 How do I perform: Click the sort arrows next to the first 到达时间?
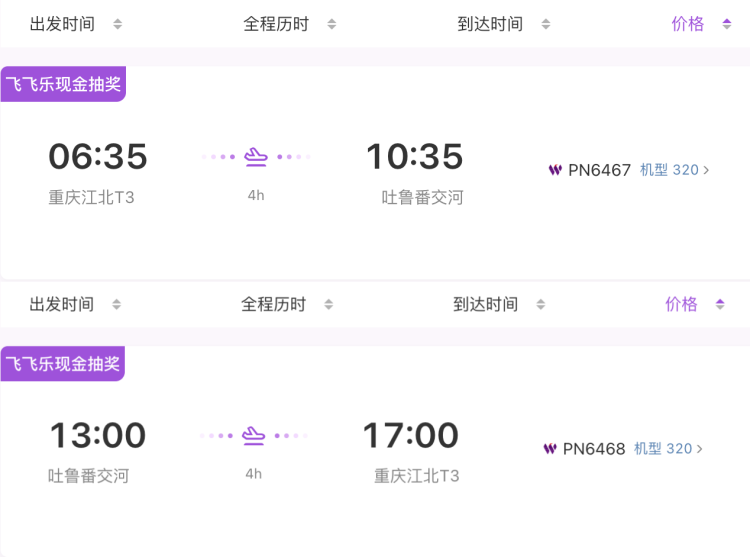[x=545, y=24]
